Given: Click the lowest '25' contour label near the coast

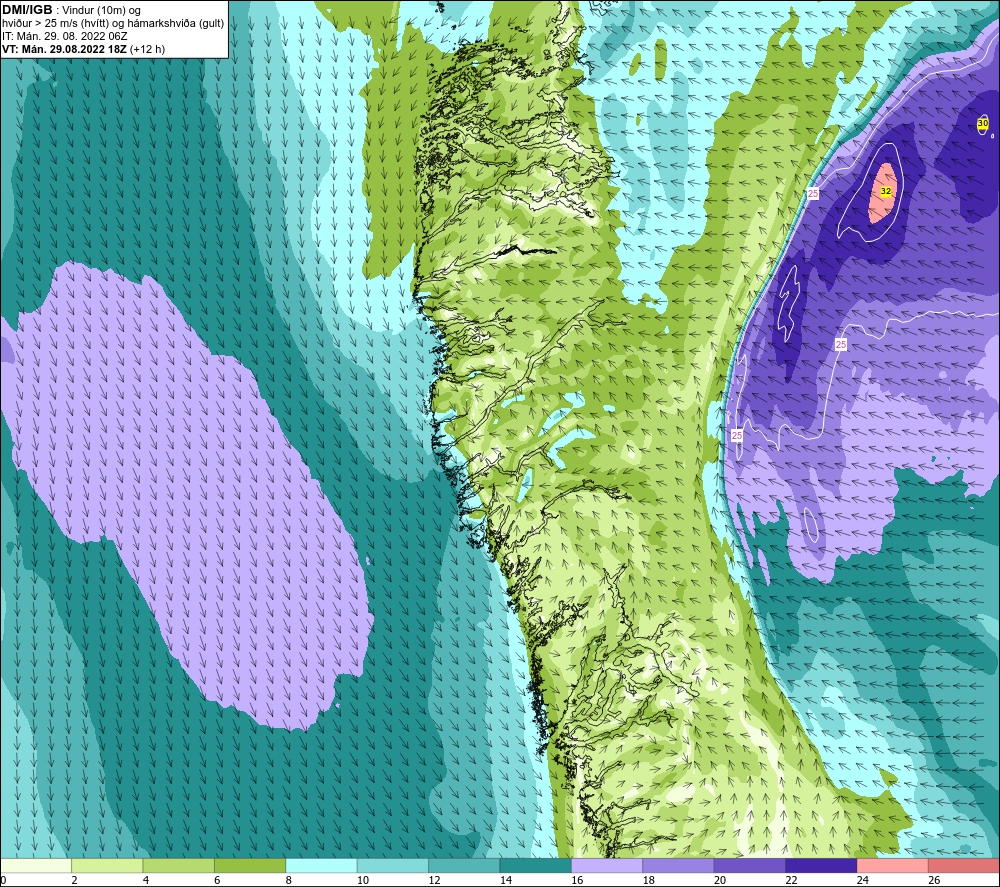Looking at the screenshot, I should tap(737, 436).
